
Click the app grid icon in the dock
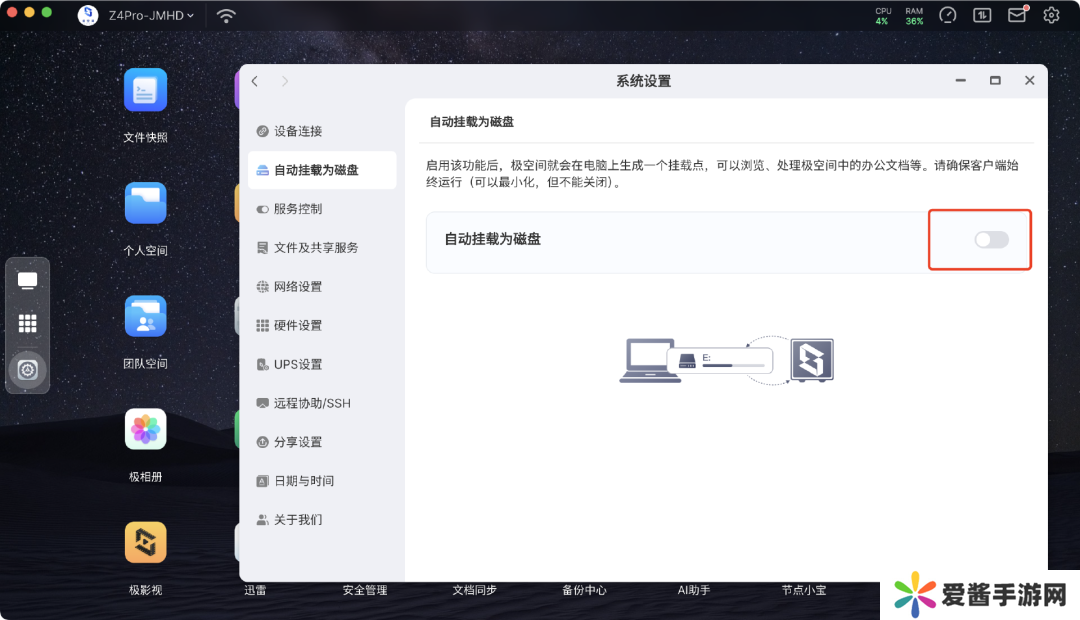pyautogui.click(x=28, y=324)
